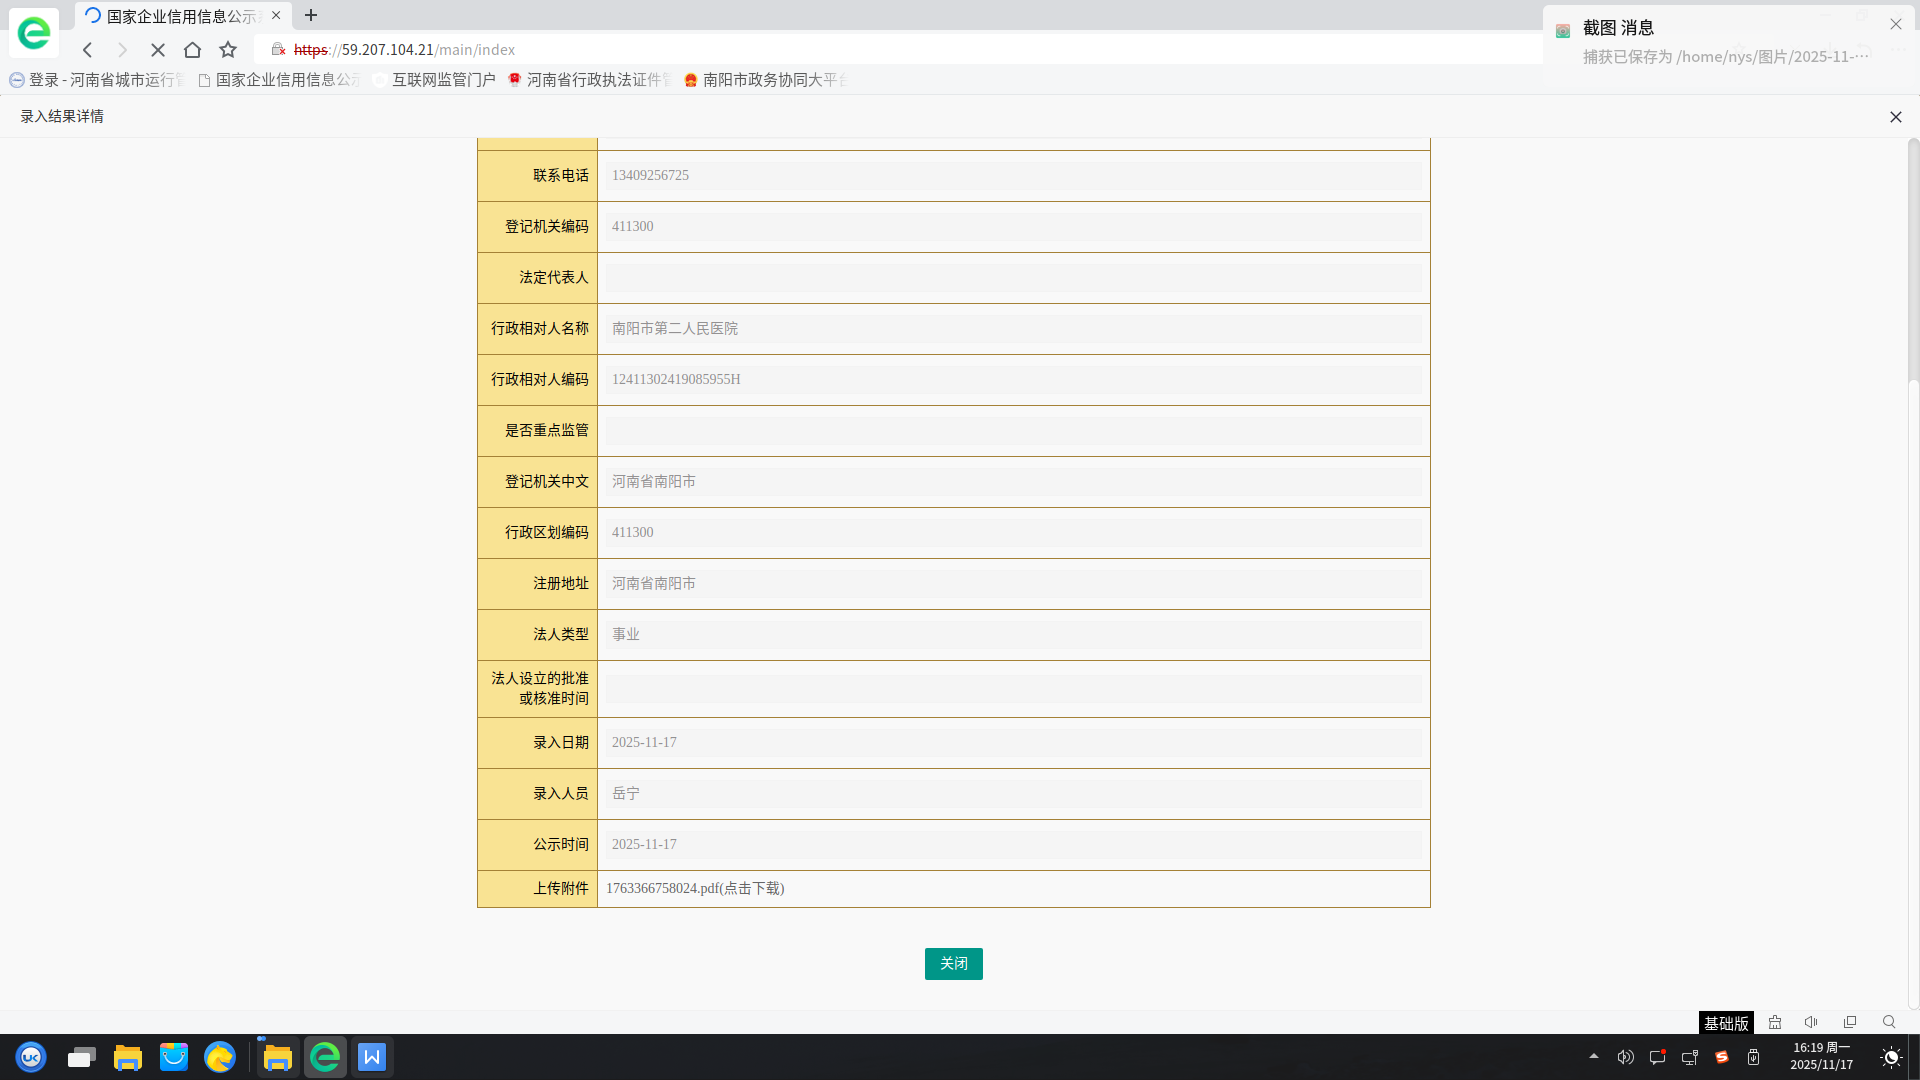This screenshot has height=1080, width=1920.
Task: Bookmark page with star icon
Action: pyautogui.click(x=228, y=50)
